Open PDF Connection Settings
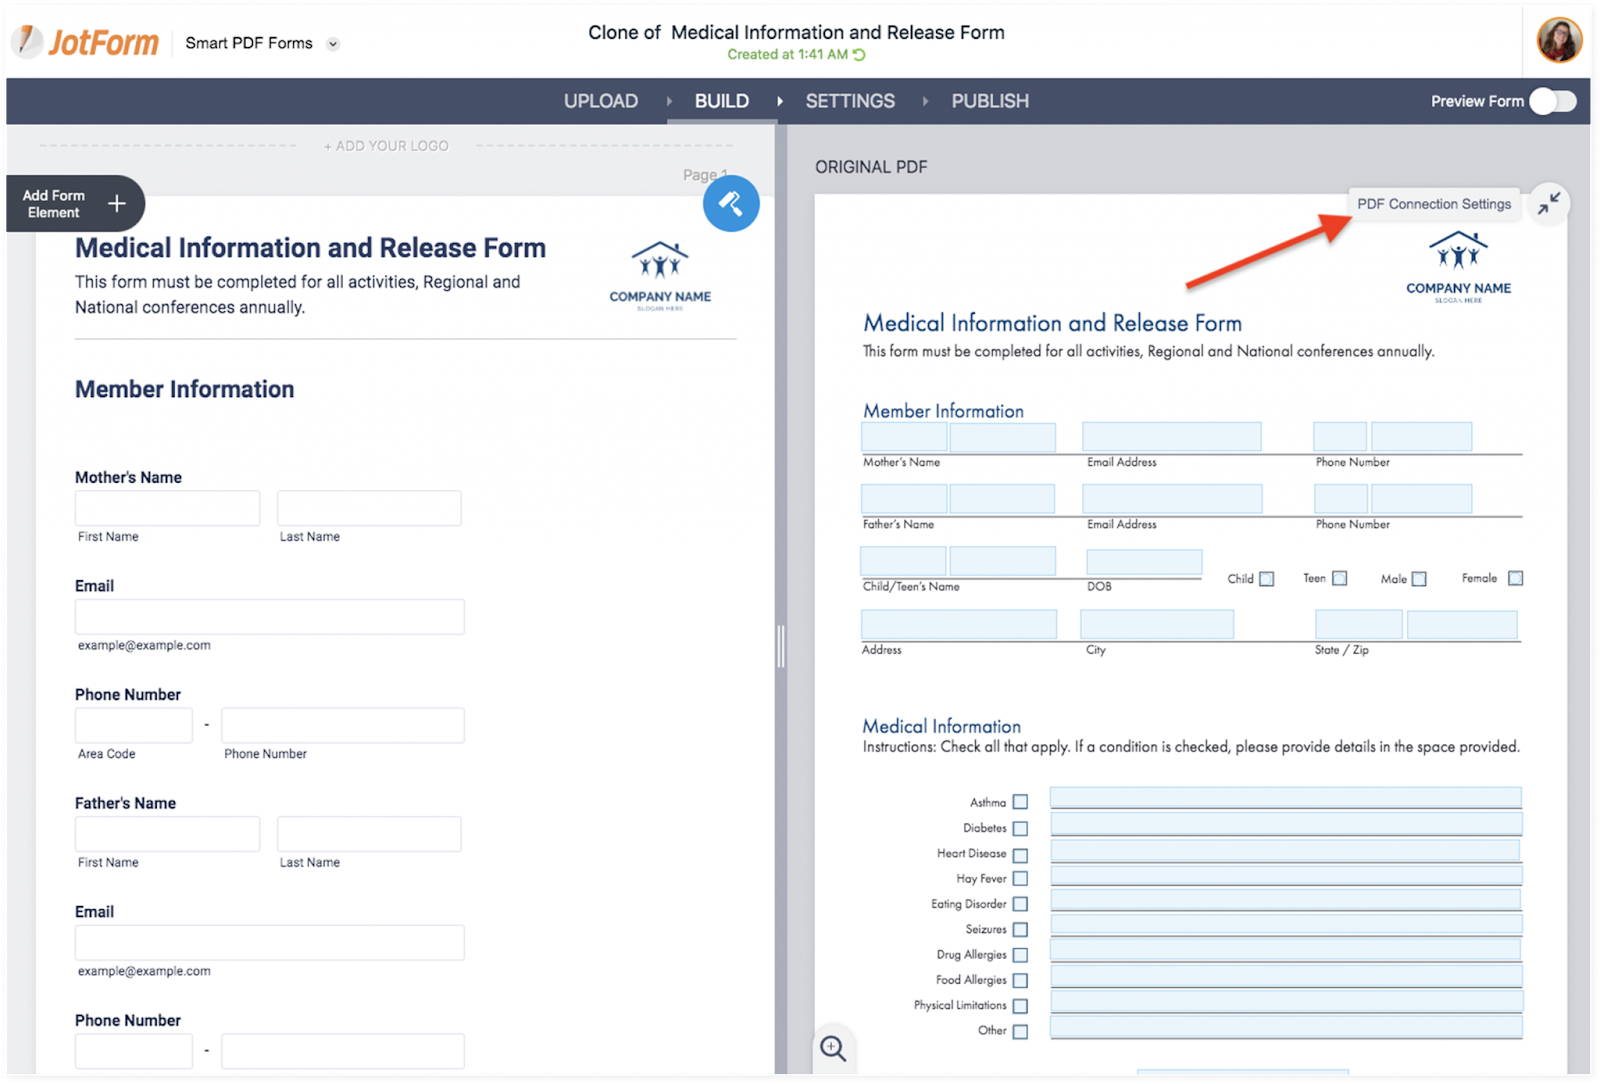This screenshot has height=1084, width=1600. [1434, 204]
